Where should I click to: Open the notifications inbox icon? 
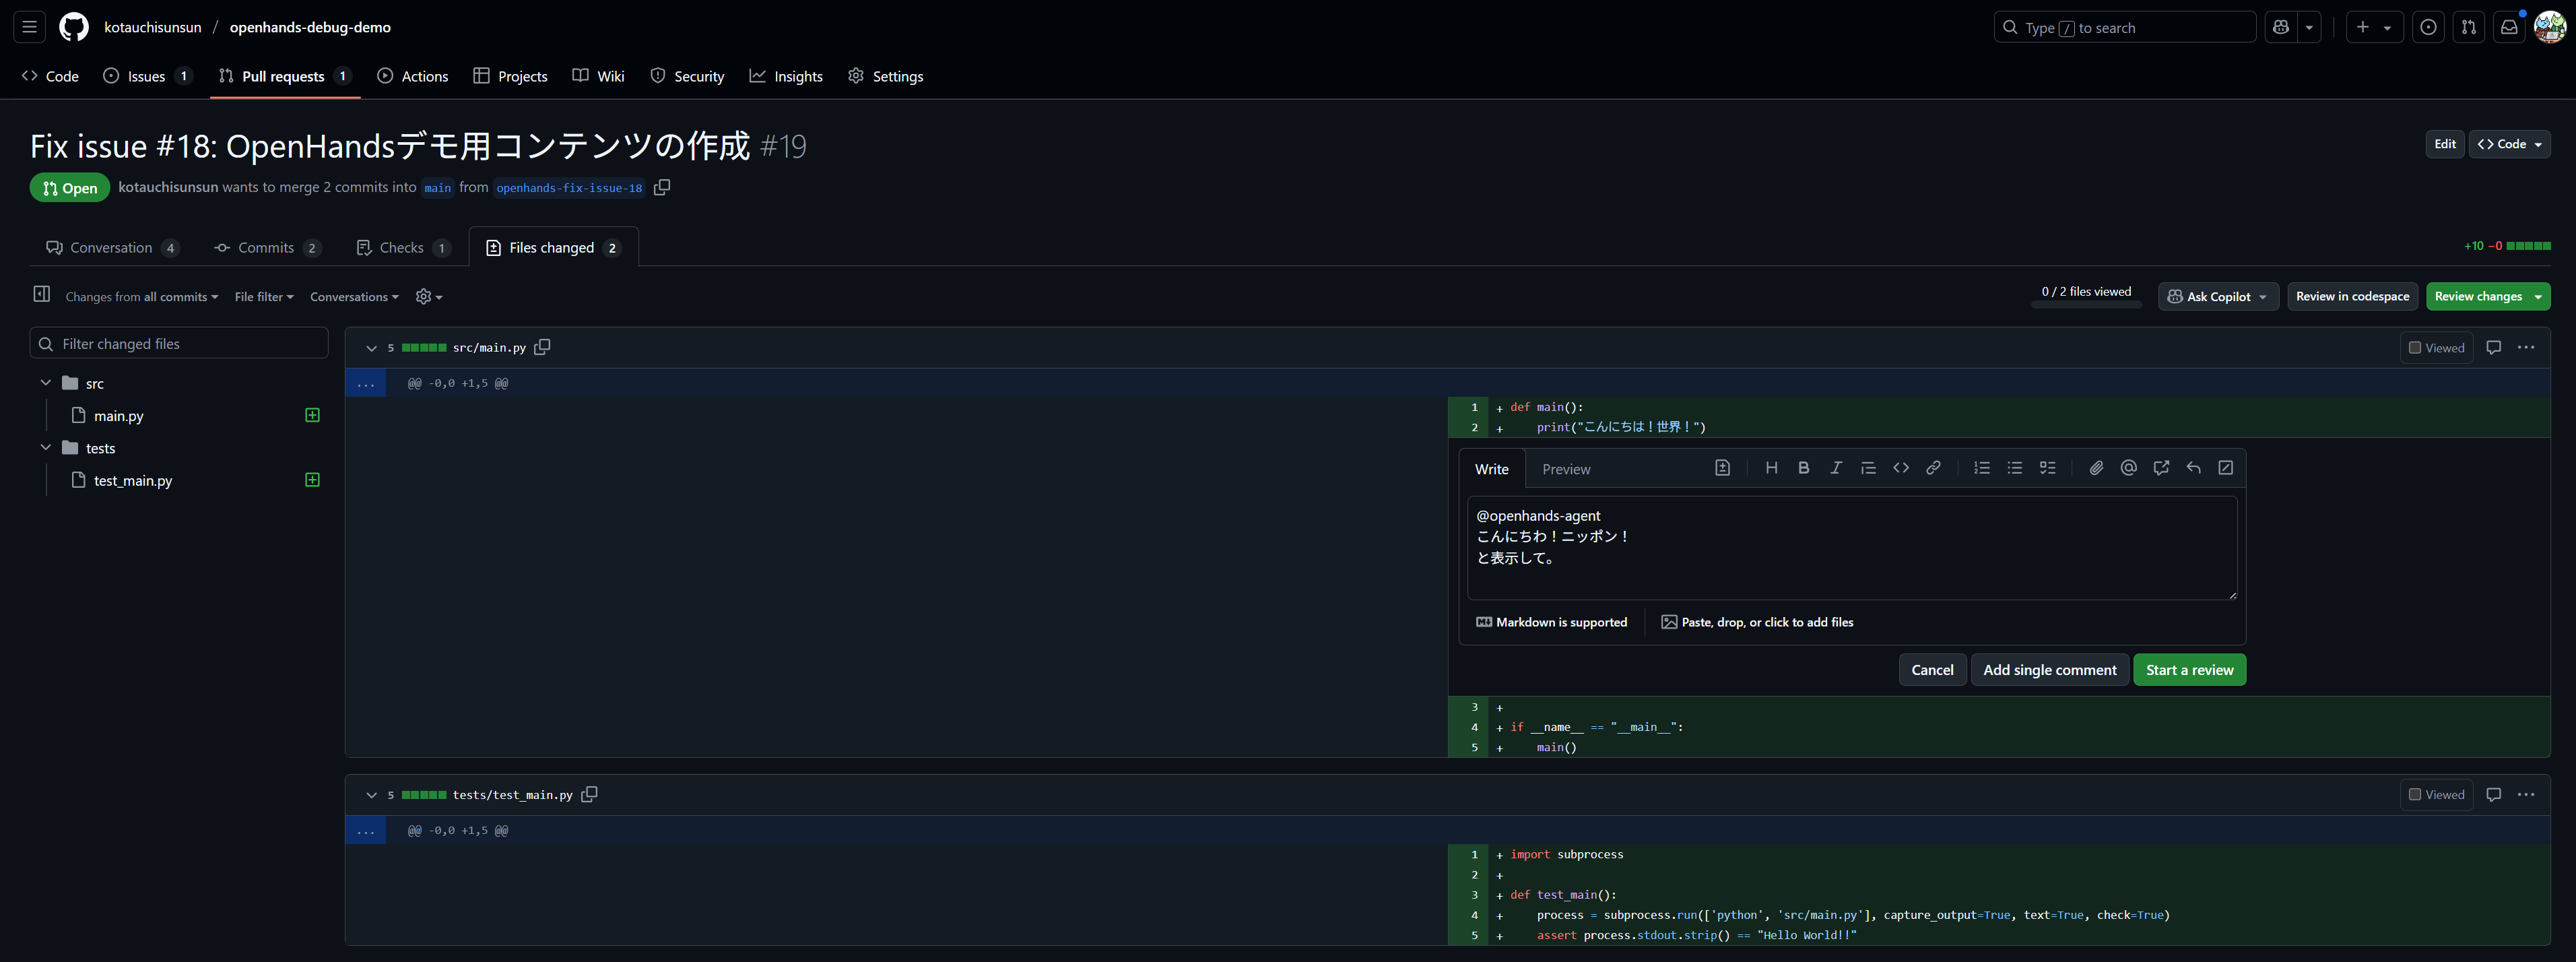tap(2508, 28)
